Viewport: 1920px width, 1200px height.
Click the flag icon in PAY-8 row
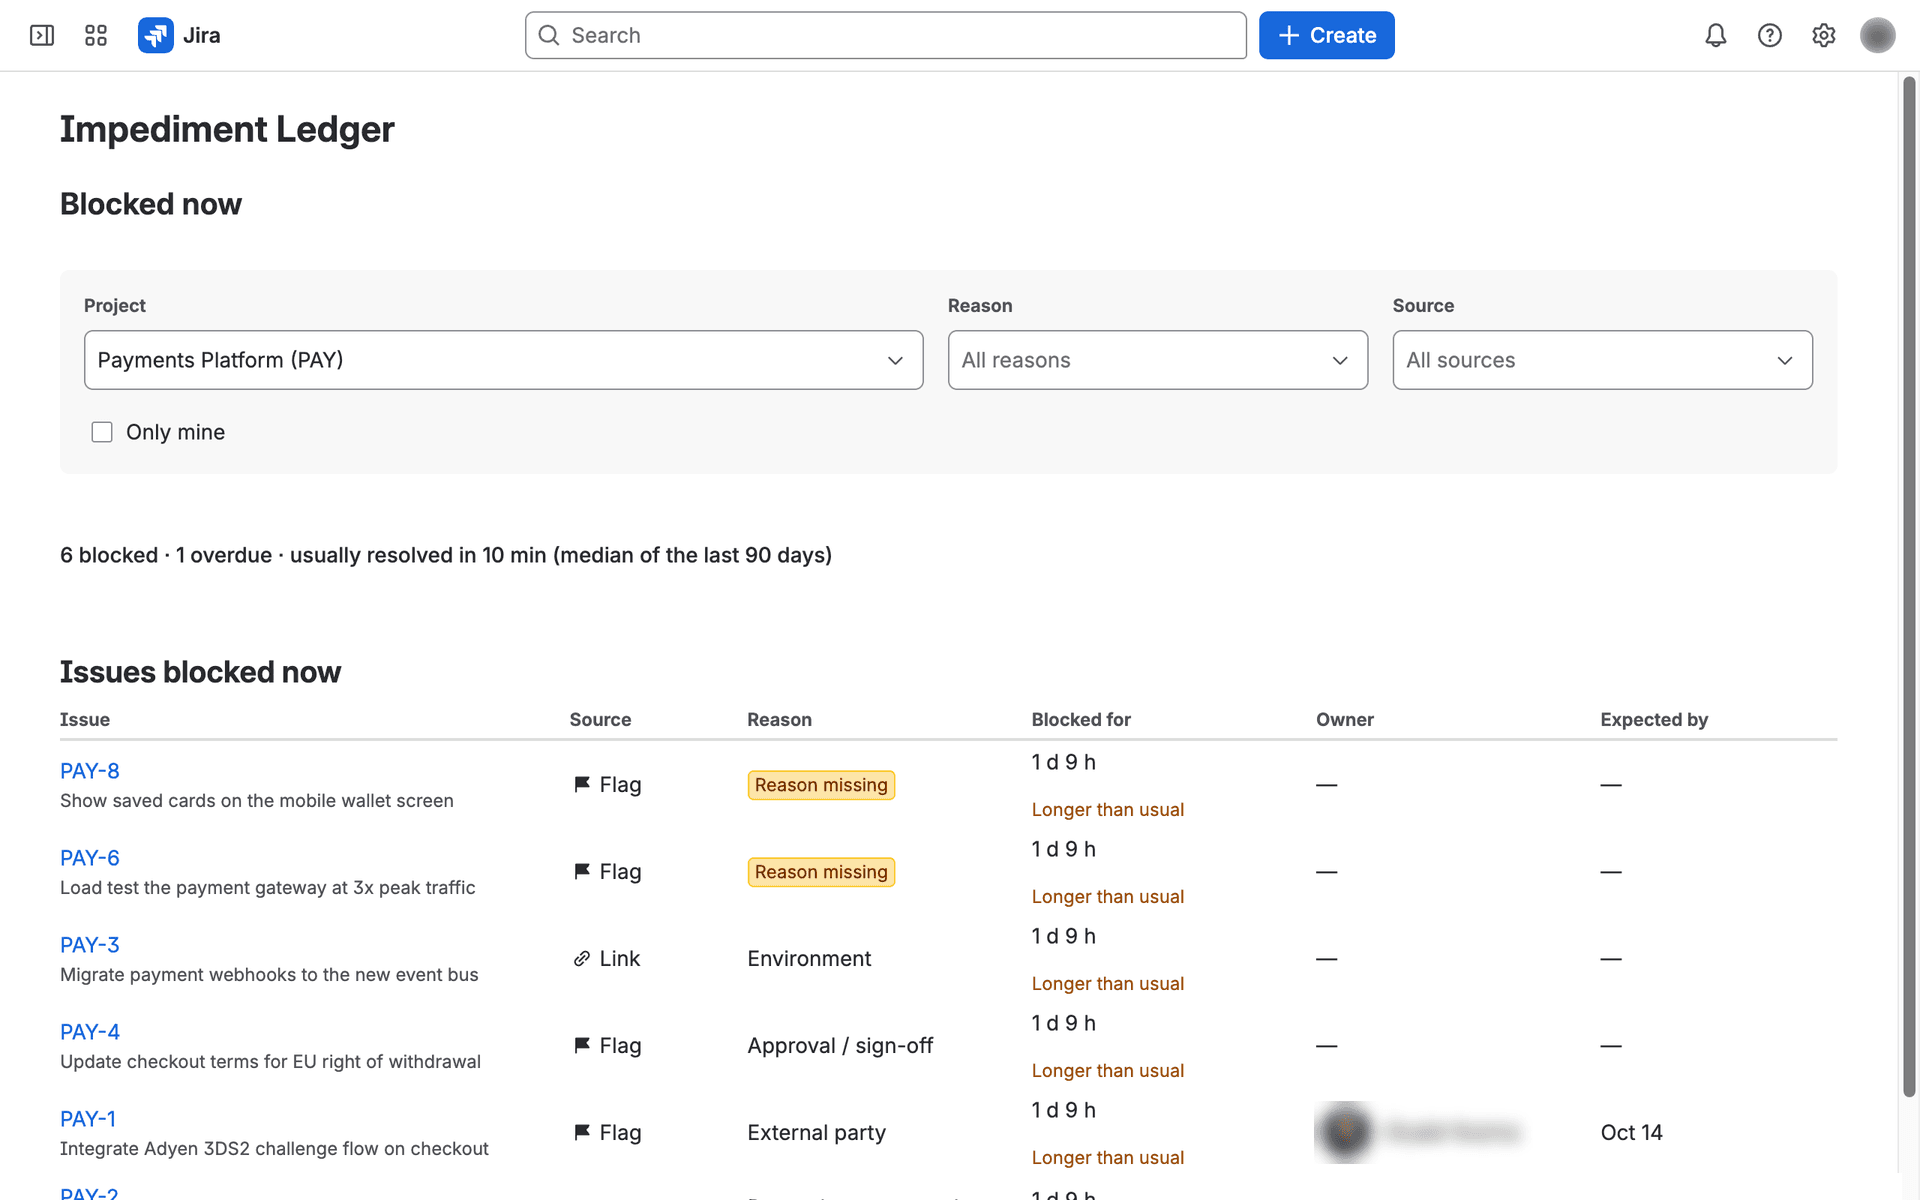(582, 785)
